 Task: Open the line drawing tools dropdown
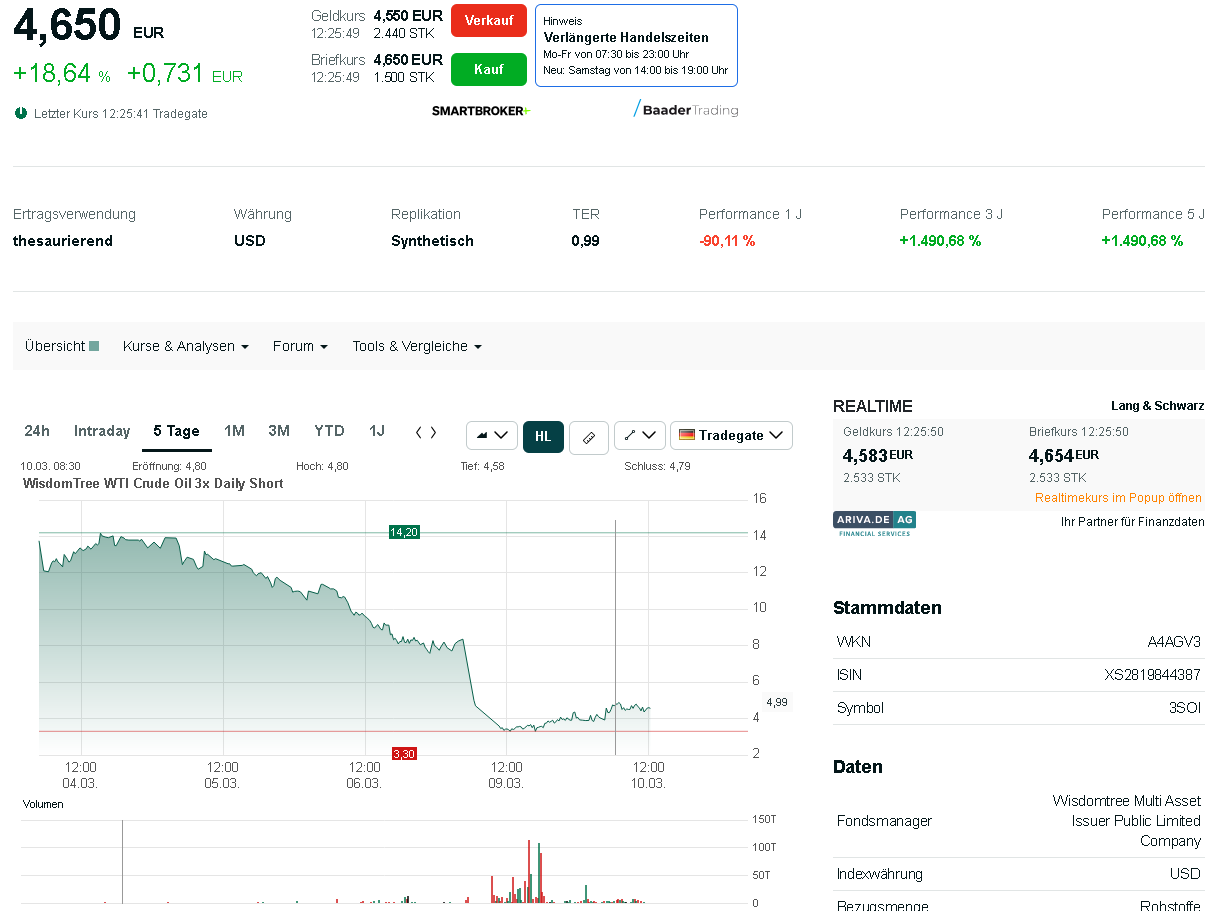[640, 436]
